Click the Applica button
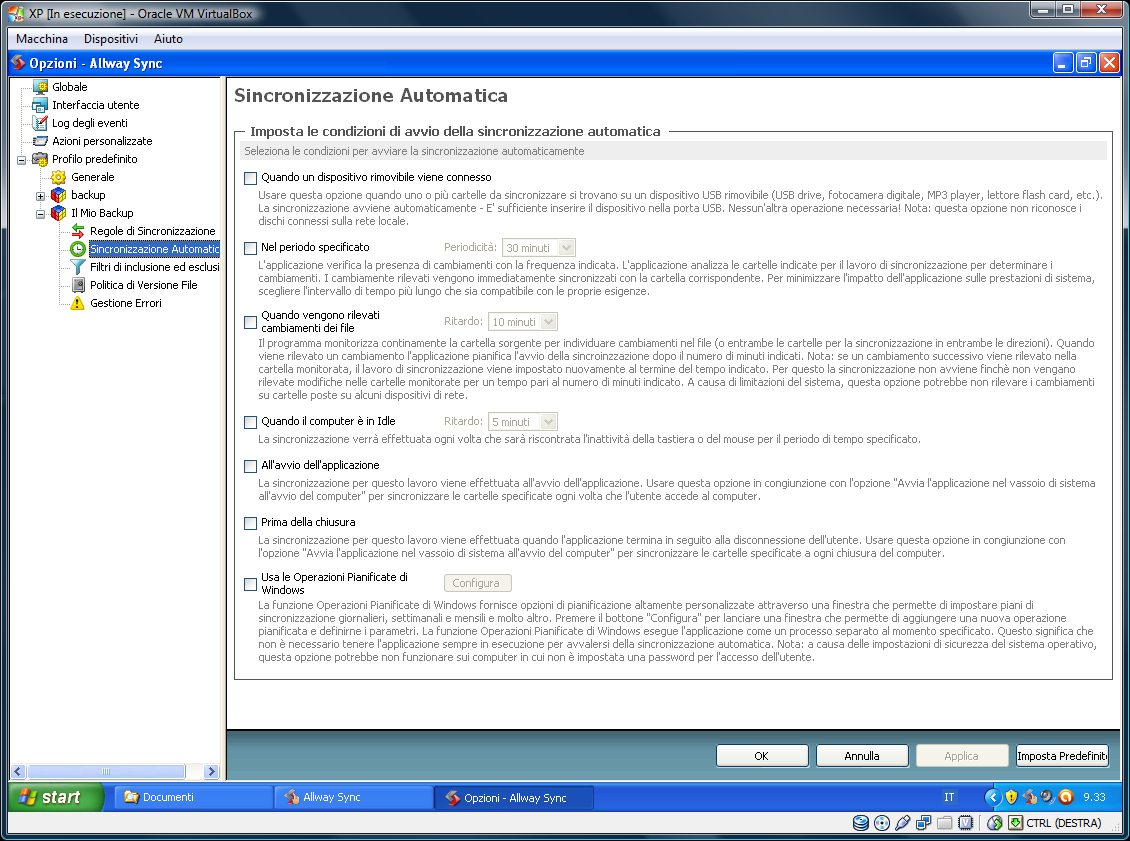This screenshot has width=1130, height=841. coord(961,756)
